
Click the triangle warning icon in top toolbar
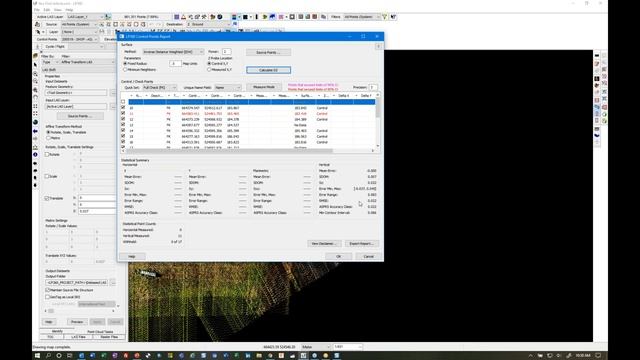(x=183, y=17)
